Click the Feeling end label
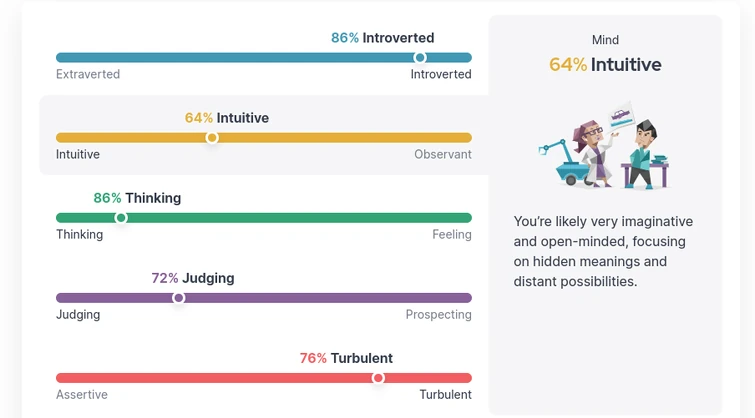 tap(451, 234)
